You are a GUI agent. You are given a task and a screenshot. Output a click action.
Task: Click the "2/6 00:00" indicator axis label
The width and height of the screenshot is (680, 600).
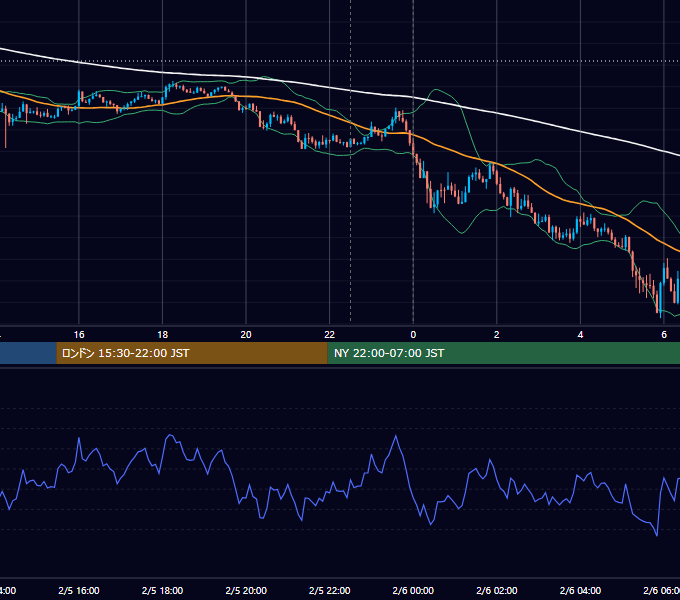pos(413,590)
